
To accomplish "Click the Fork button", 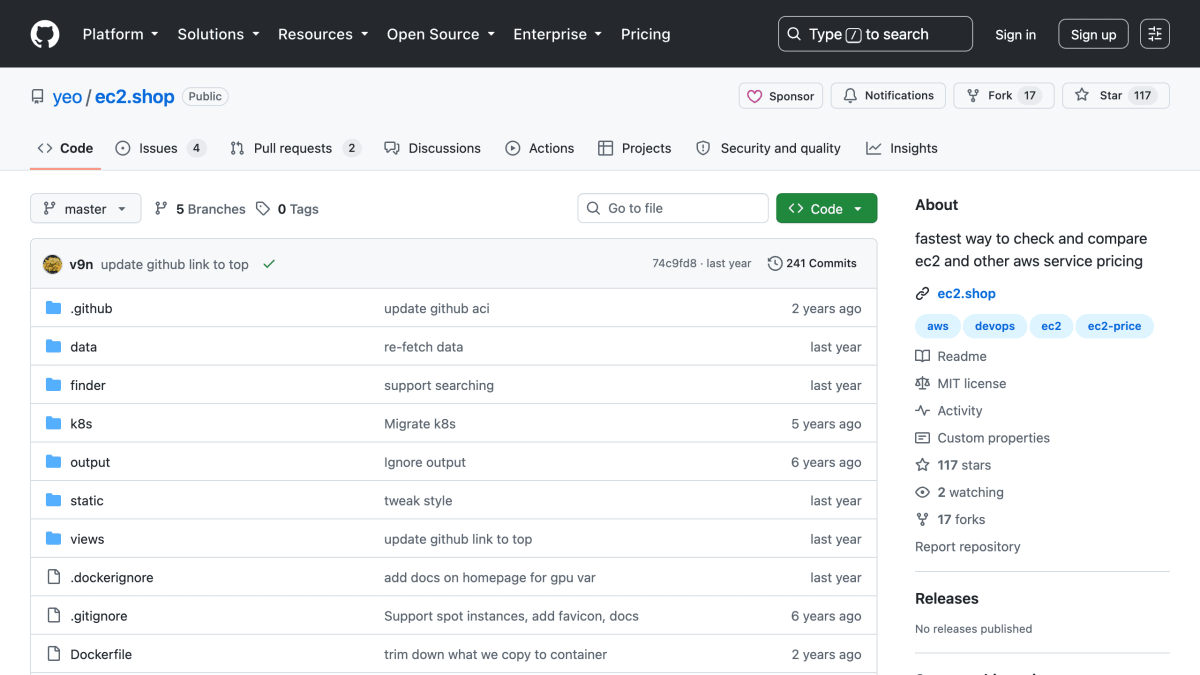I will pyautogui.click(x=1003, y=96).
